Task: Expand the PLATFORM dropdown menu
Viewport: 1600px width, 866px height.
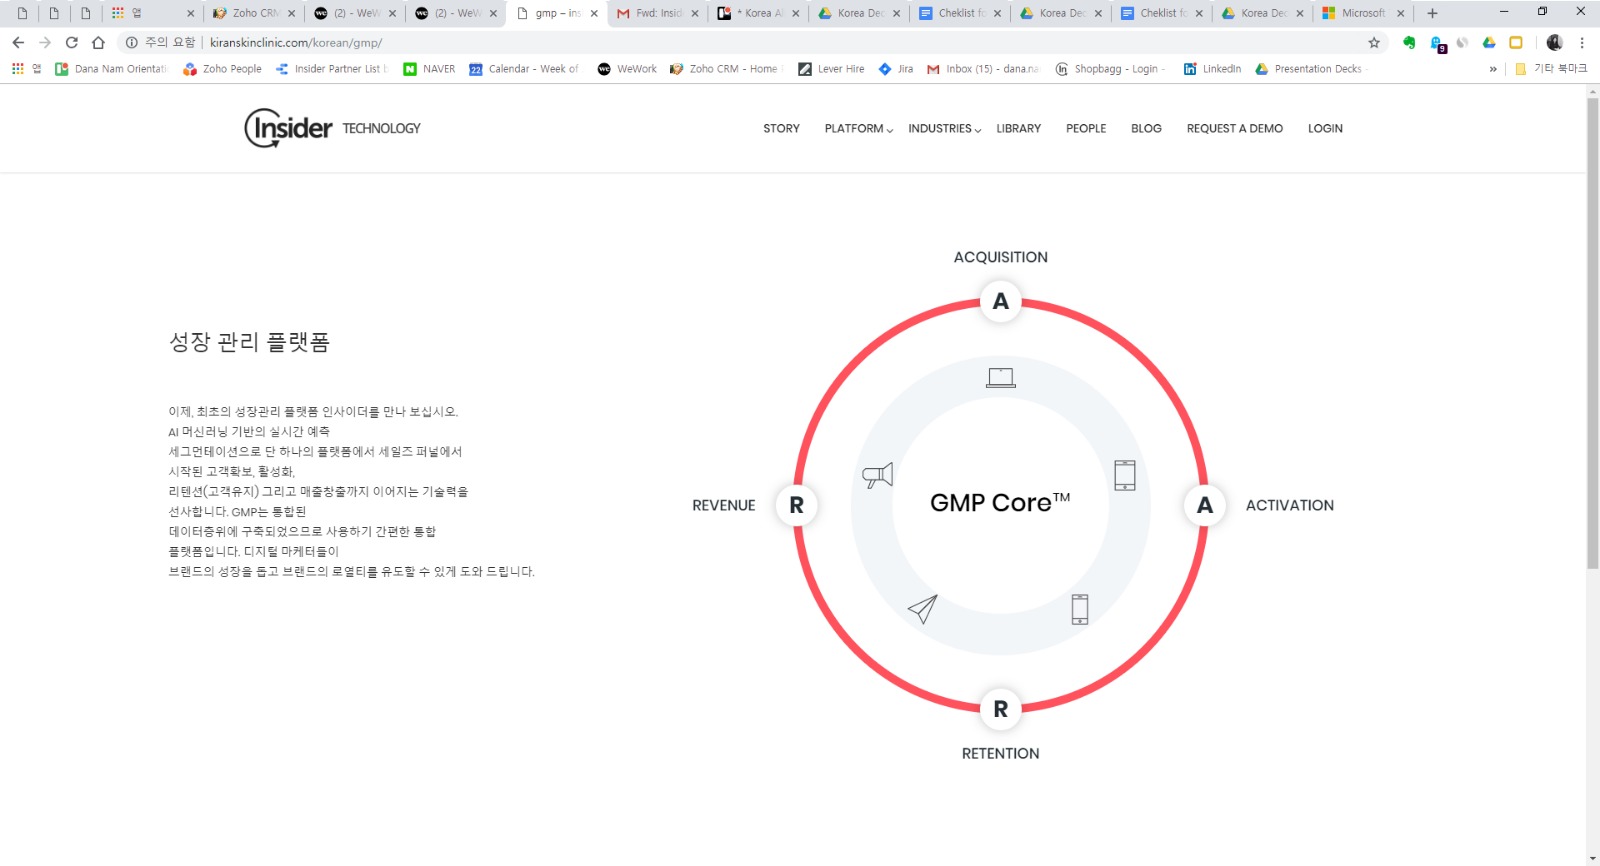Action: [858, 128]
